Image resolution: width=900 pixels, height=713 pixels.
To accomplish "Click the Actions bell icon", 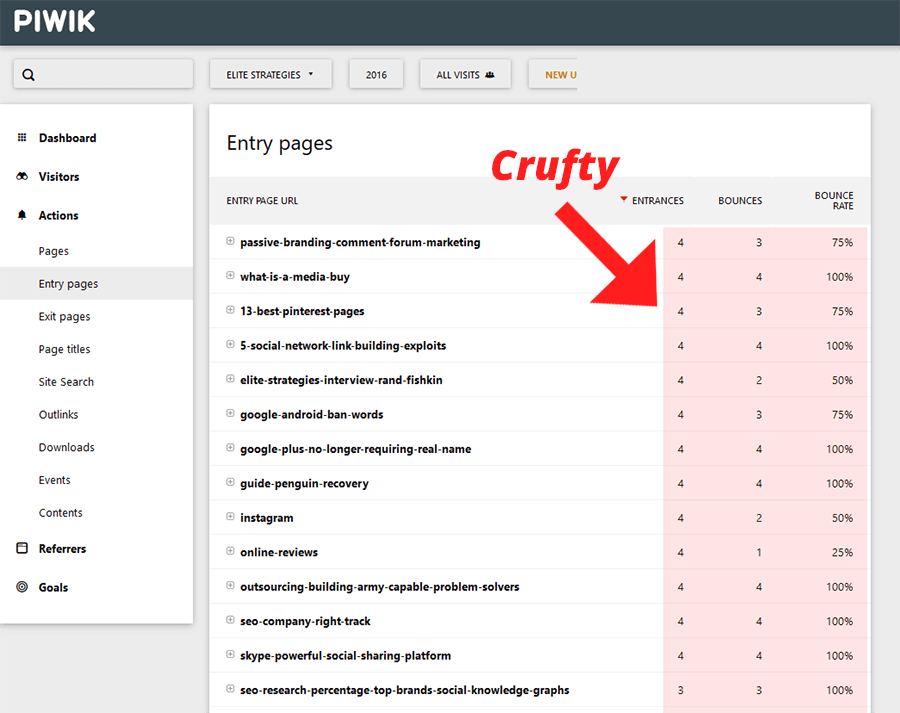I will click(22, 215).
